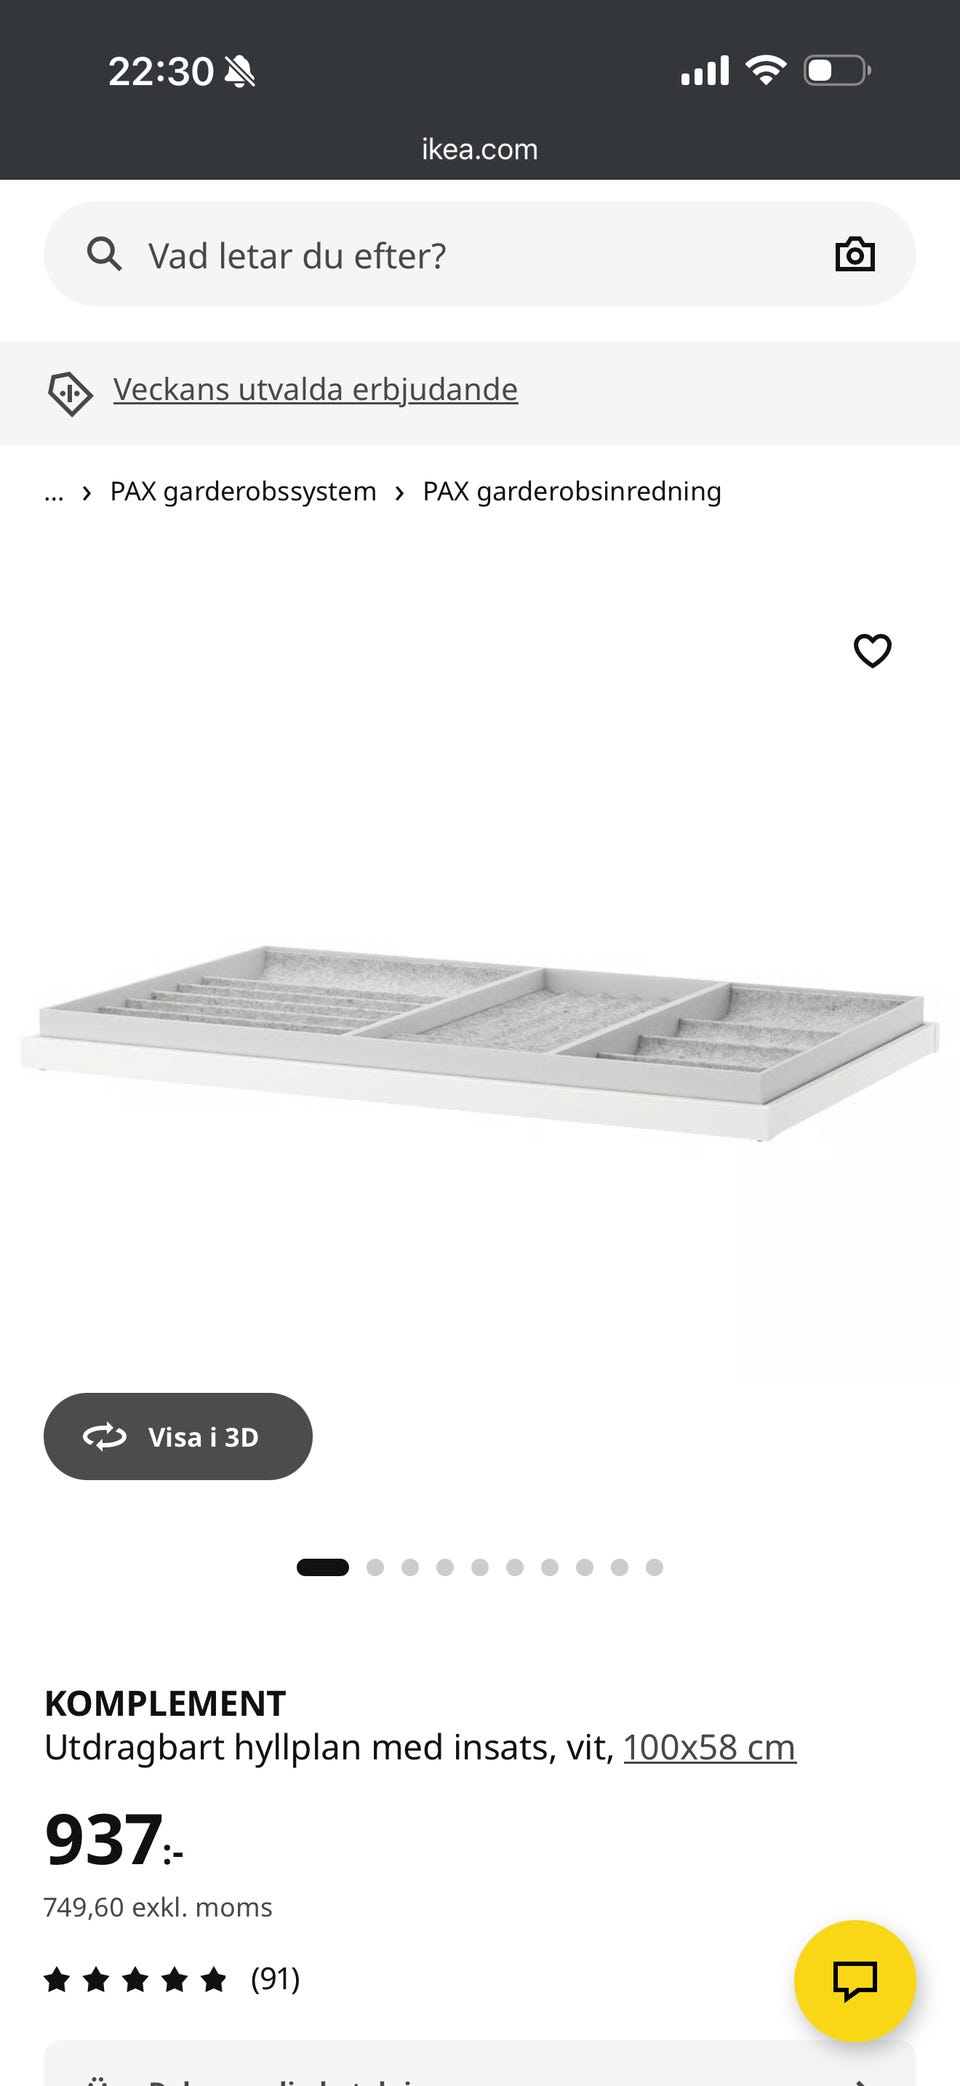Focus the Vad letar du efter field
The width and height of the screenshot is (960, 2086).
coord(480,254)
